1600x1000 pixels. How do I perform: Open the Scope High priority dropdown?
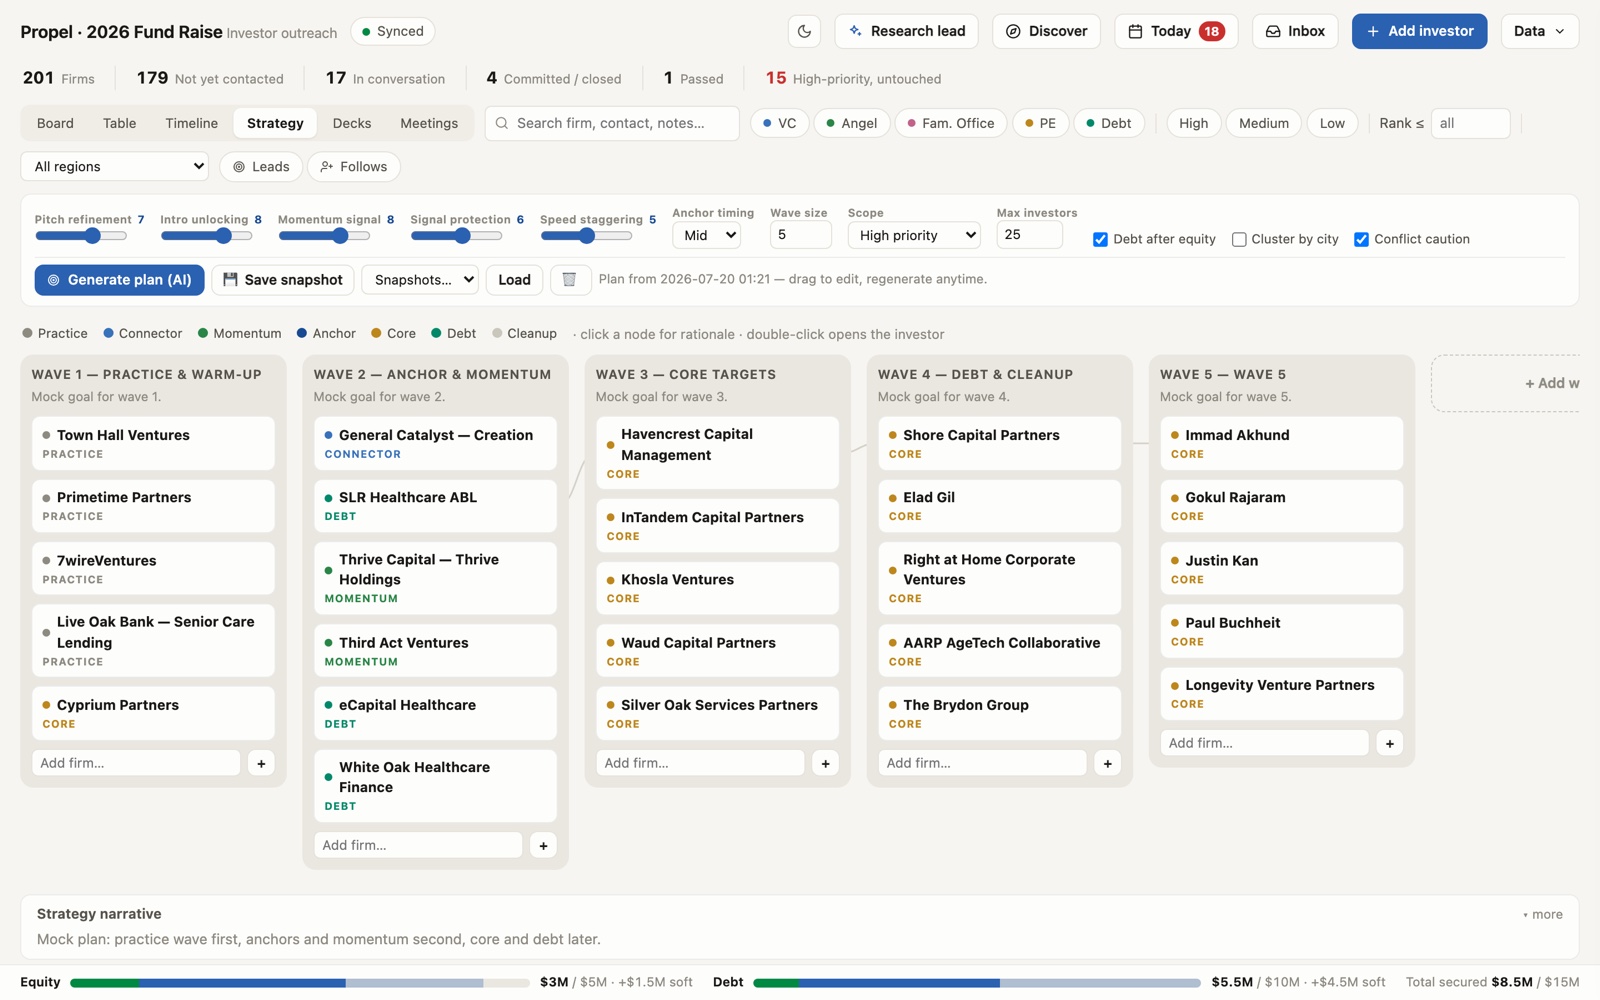tap(914, 235)
